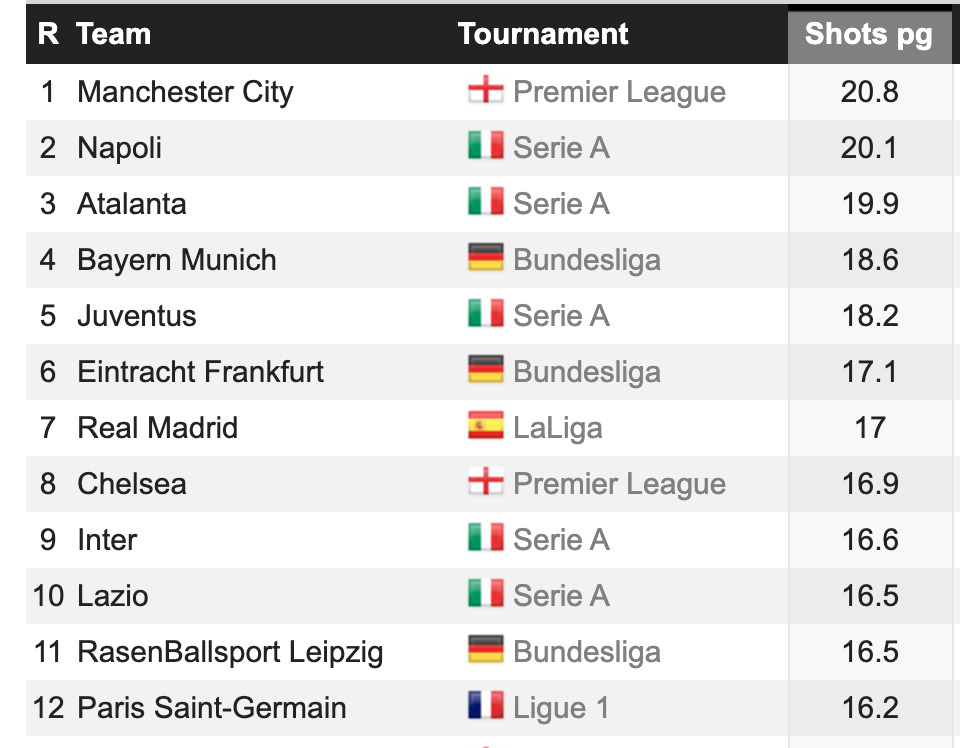Sort table by Shots pg column
960x748 pixels.
coord(868,35)
